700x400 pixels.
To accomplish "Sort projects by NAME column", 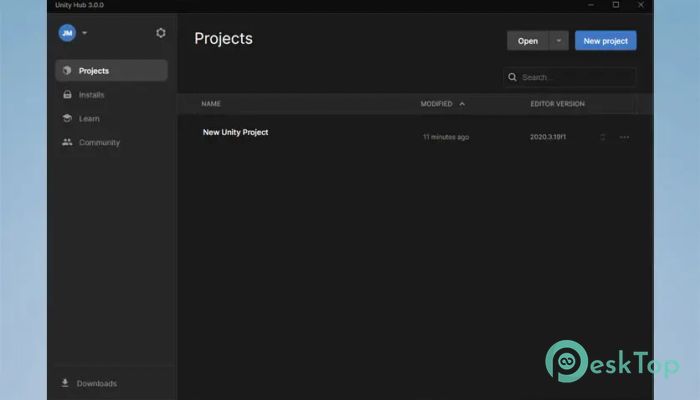I will tap(211, 104).
